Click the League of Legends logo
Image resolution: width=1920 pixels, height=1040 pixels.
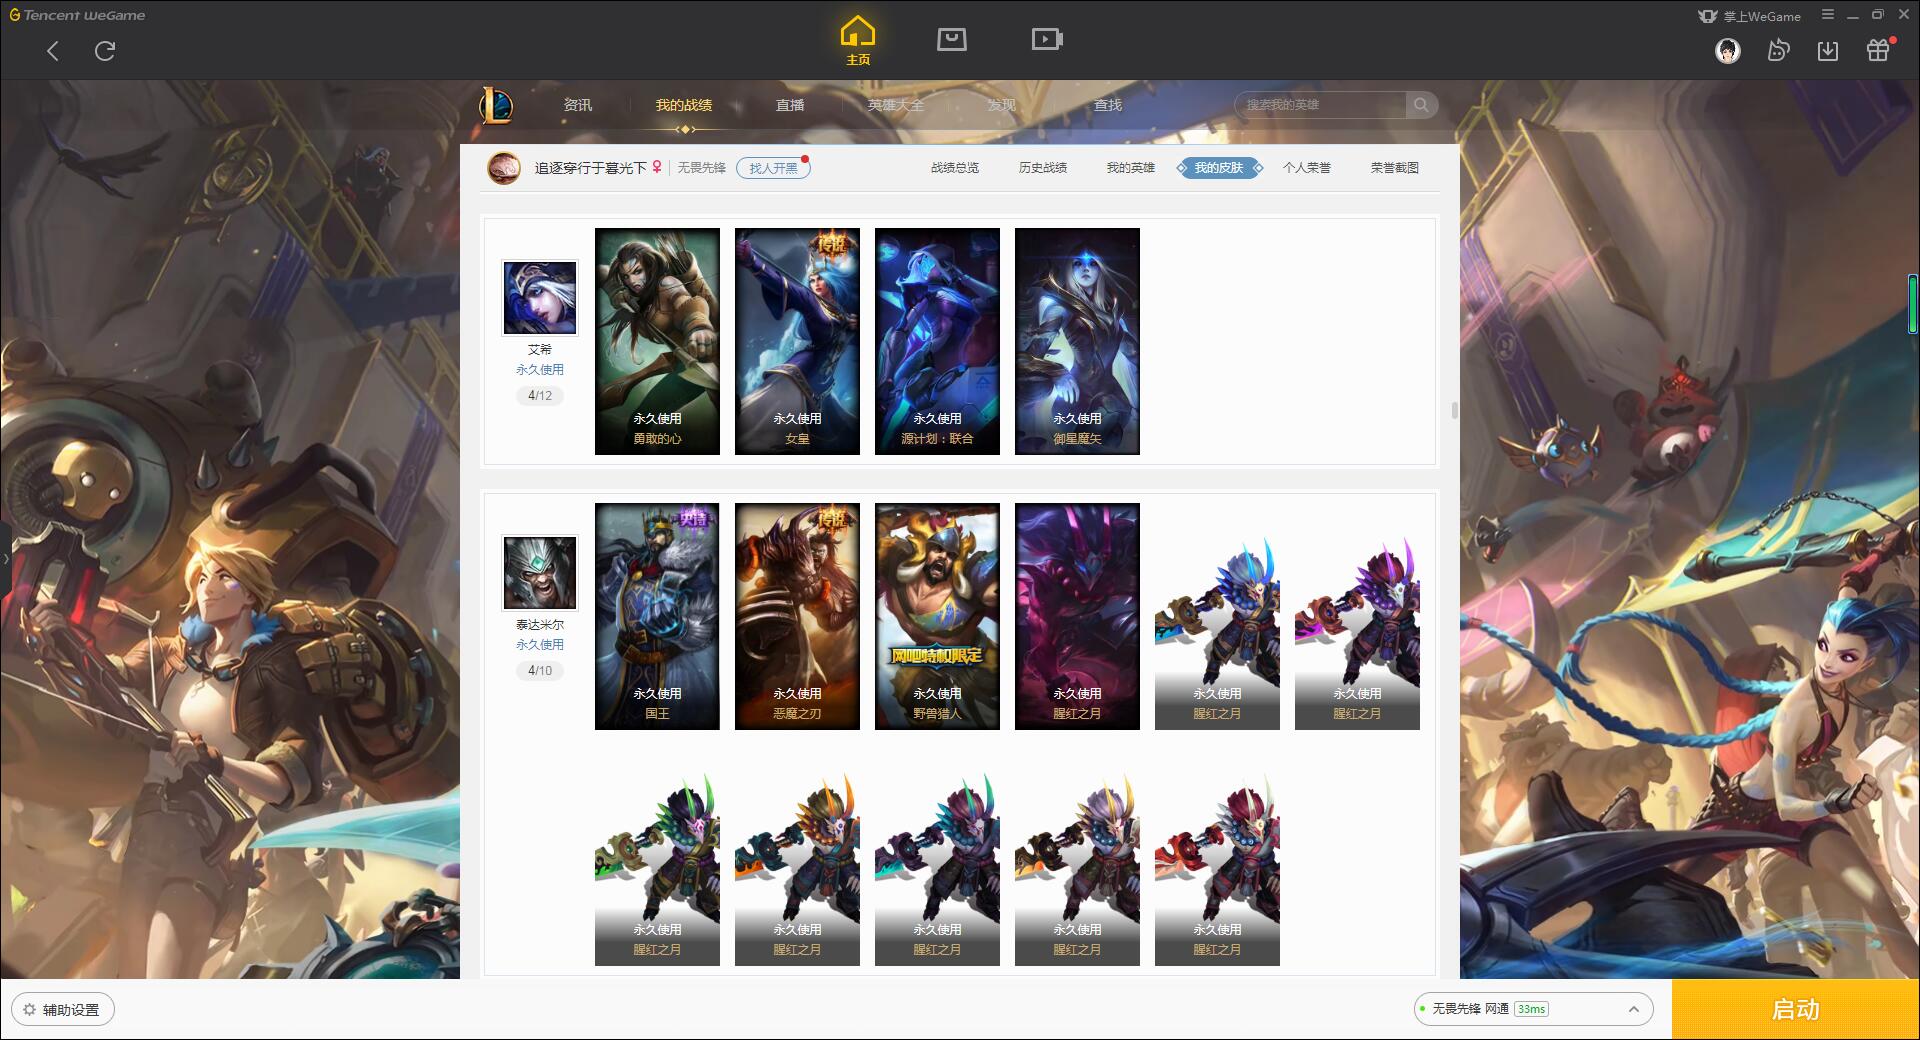coord(496,105)
